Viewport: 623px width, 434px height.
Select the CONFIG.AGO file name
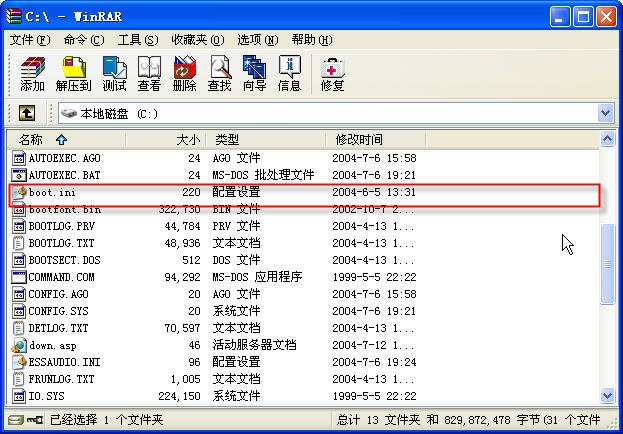[x=58, y=294]
